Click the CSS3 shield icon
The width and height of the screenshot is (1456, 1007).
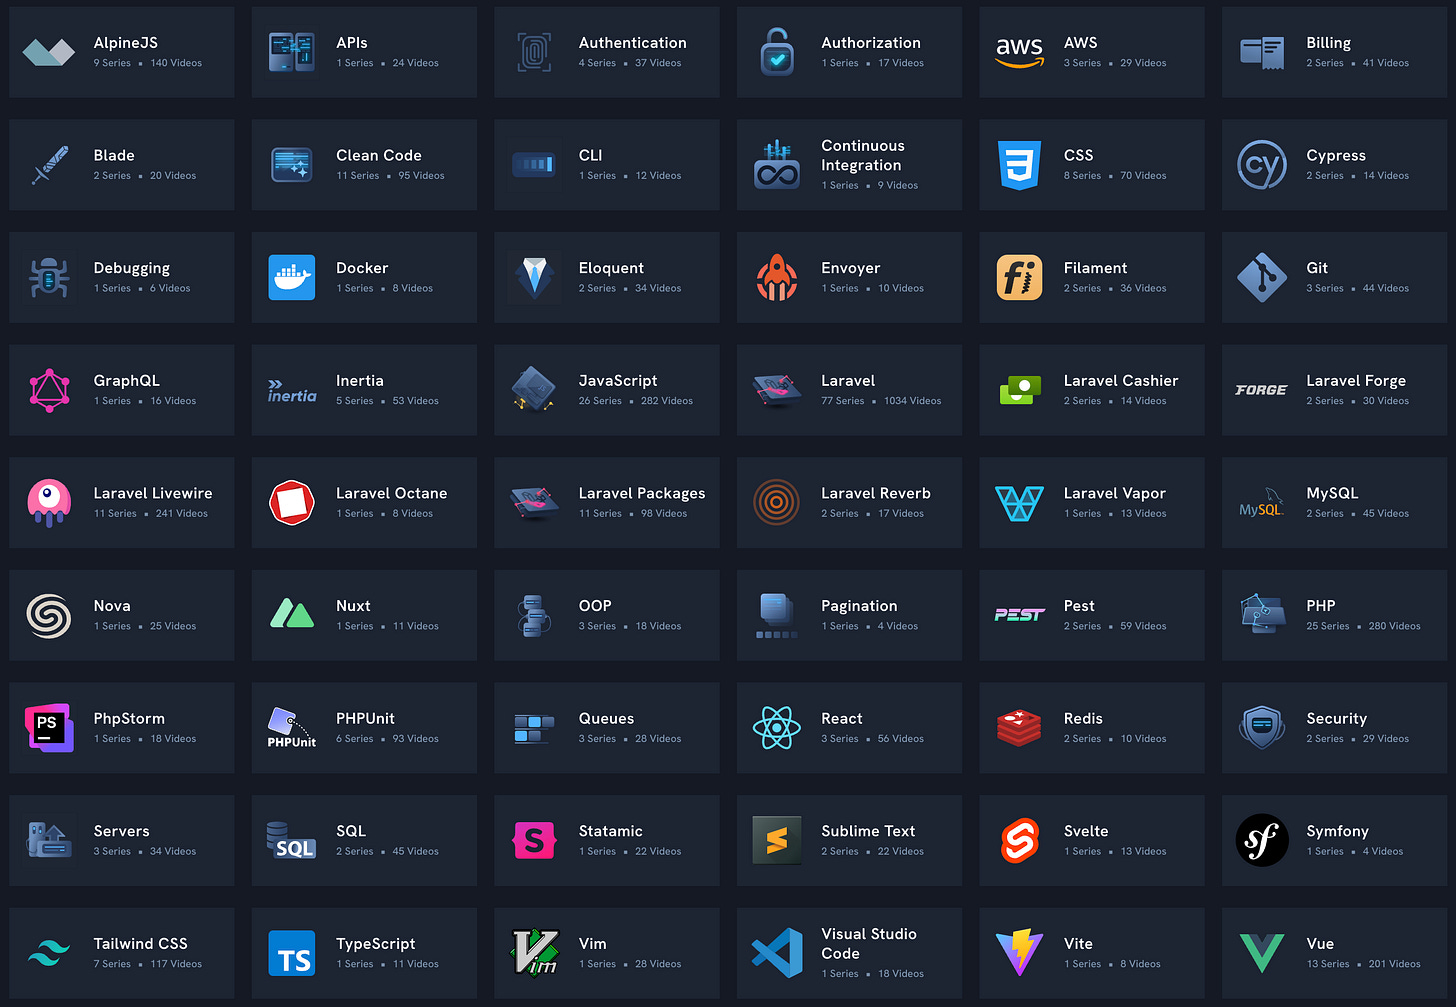click(1019, 165)
